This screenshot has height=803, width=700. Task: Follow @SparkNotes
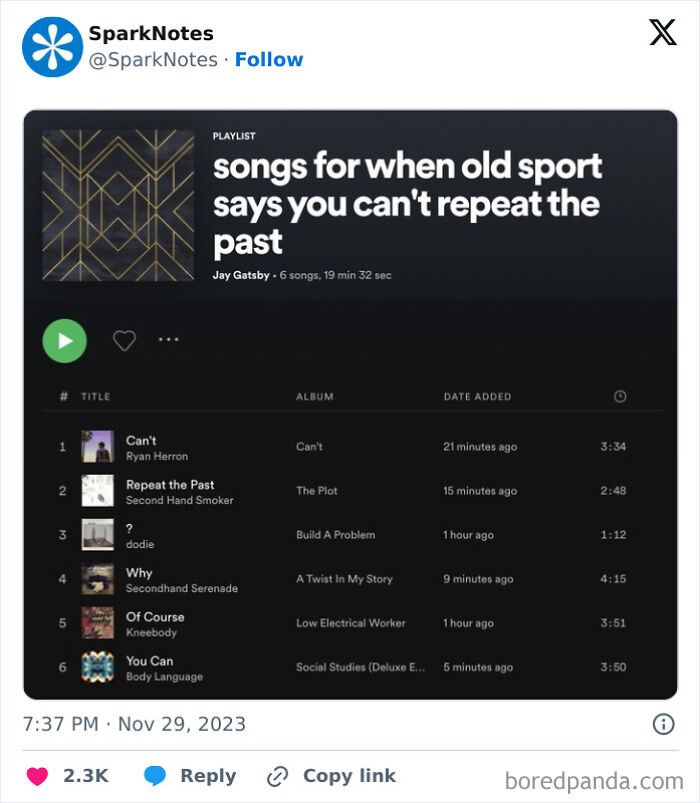pos(270,59)
